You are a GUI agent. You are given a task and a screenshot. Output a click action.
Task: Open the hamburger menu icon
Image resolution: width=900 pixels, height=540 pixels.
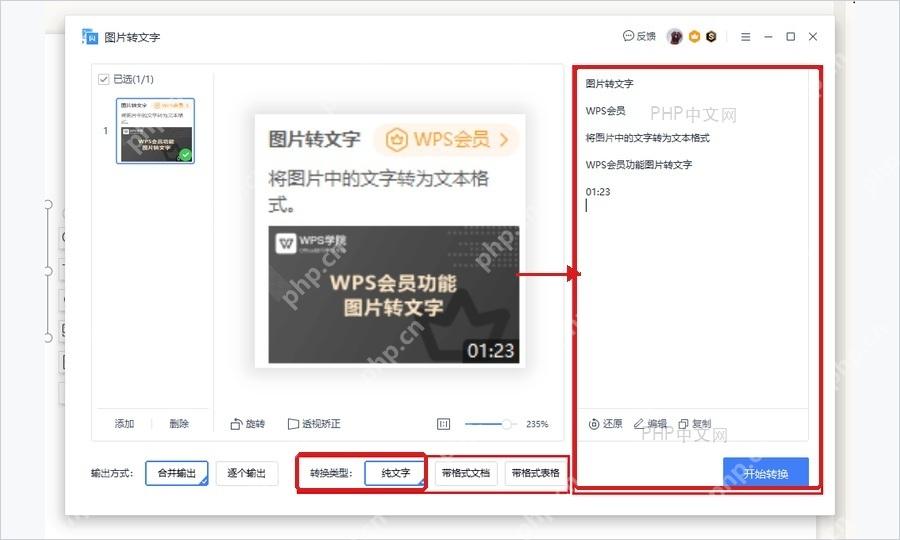[746, 37]
